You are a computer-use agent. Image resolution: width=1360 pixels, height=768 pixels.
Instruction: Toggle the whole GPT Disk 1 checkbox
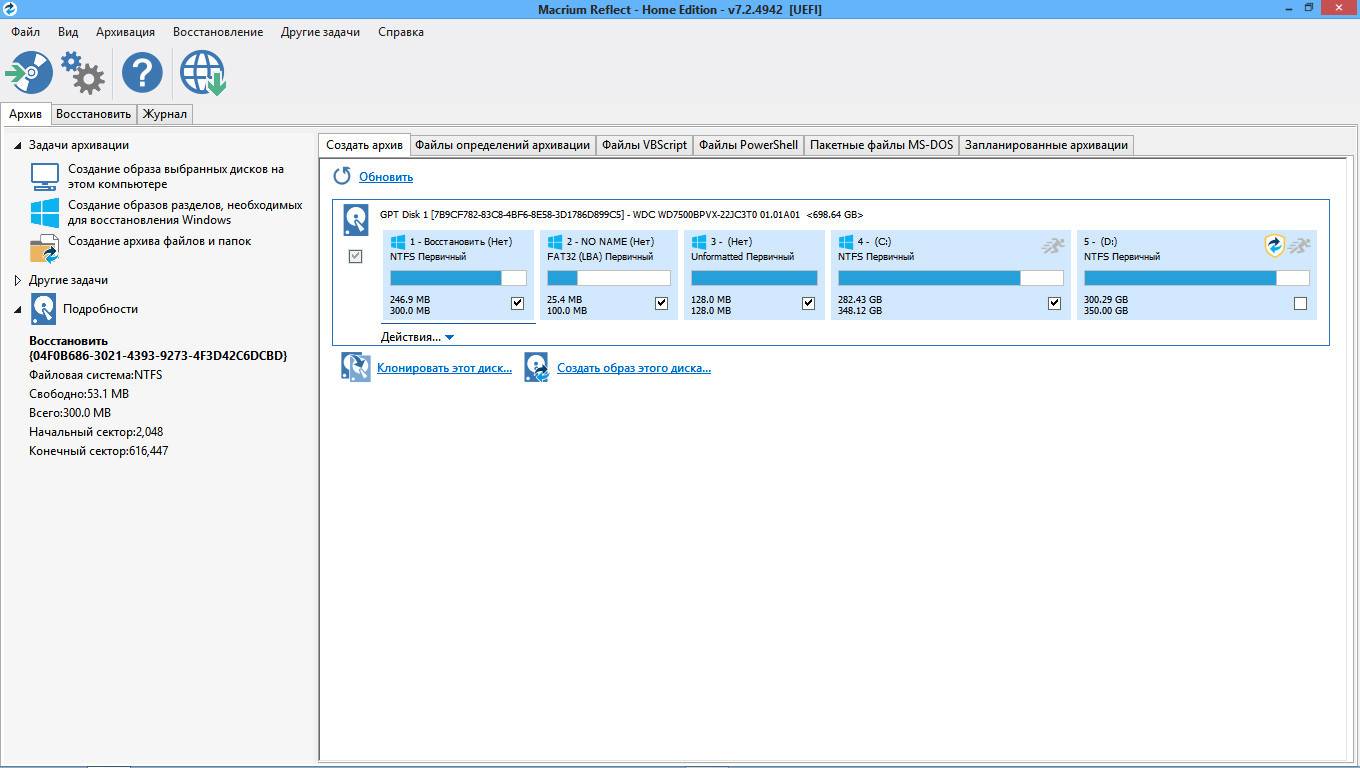coord(355,257)
